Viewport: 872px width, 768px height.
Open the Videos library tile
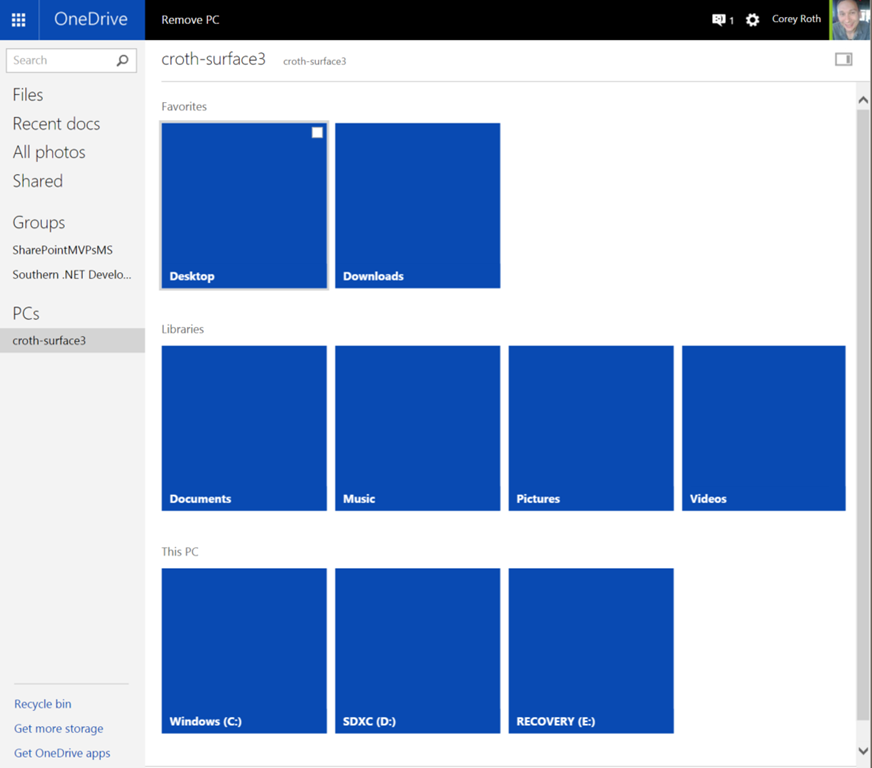click(x=764, y=428)
